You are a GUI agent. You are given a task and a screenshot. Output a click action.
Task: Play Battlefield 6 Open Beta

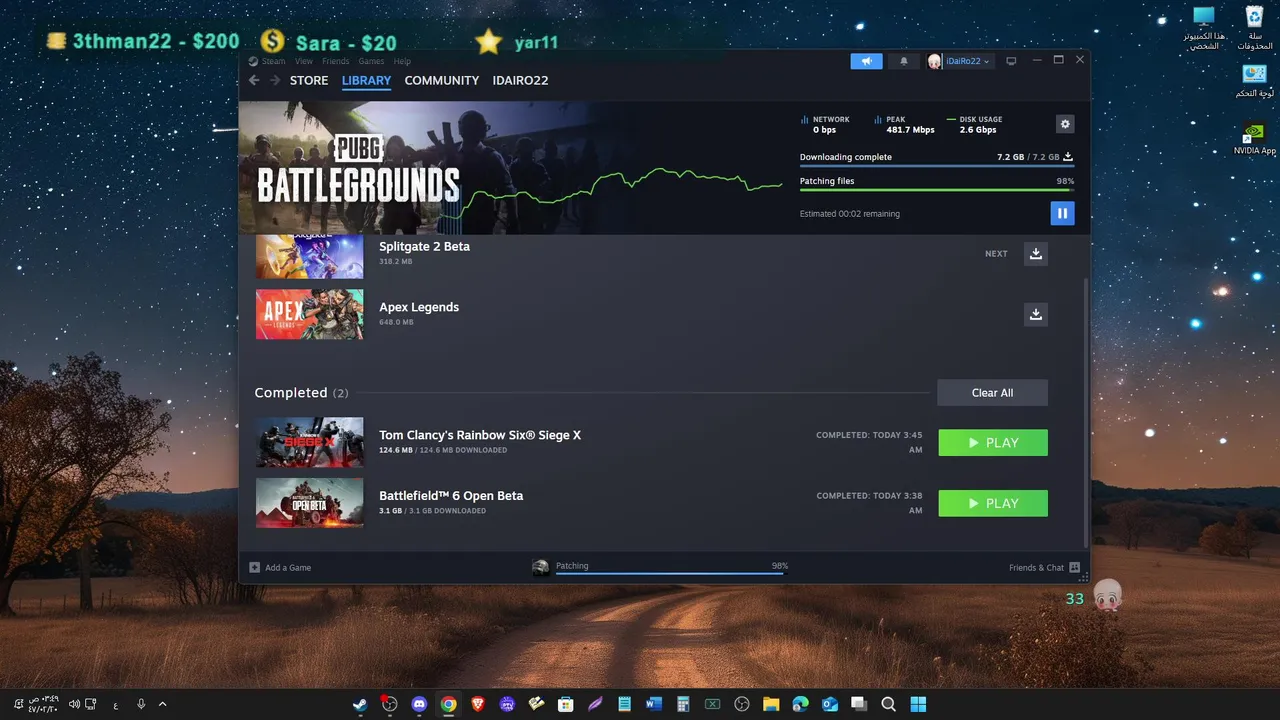point(993,503)
